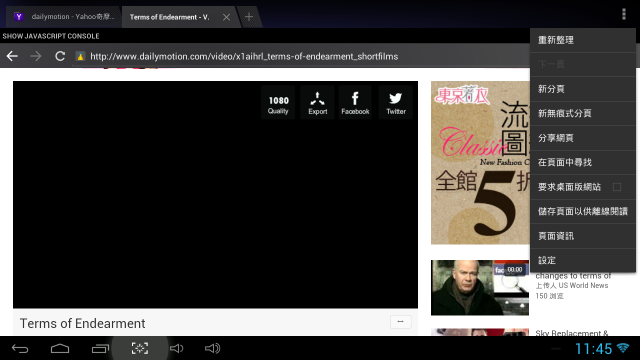Image resolution: width=640 pixels, height=360 pixels.
Task: Open the US World News video thumbnail
Action: pos(480,288)
